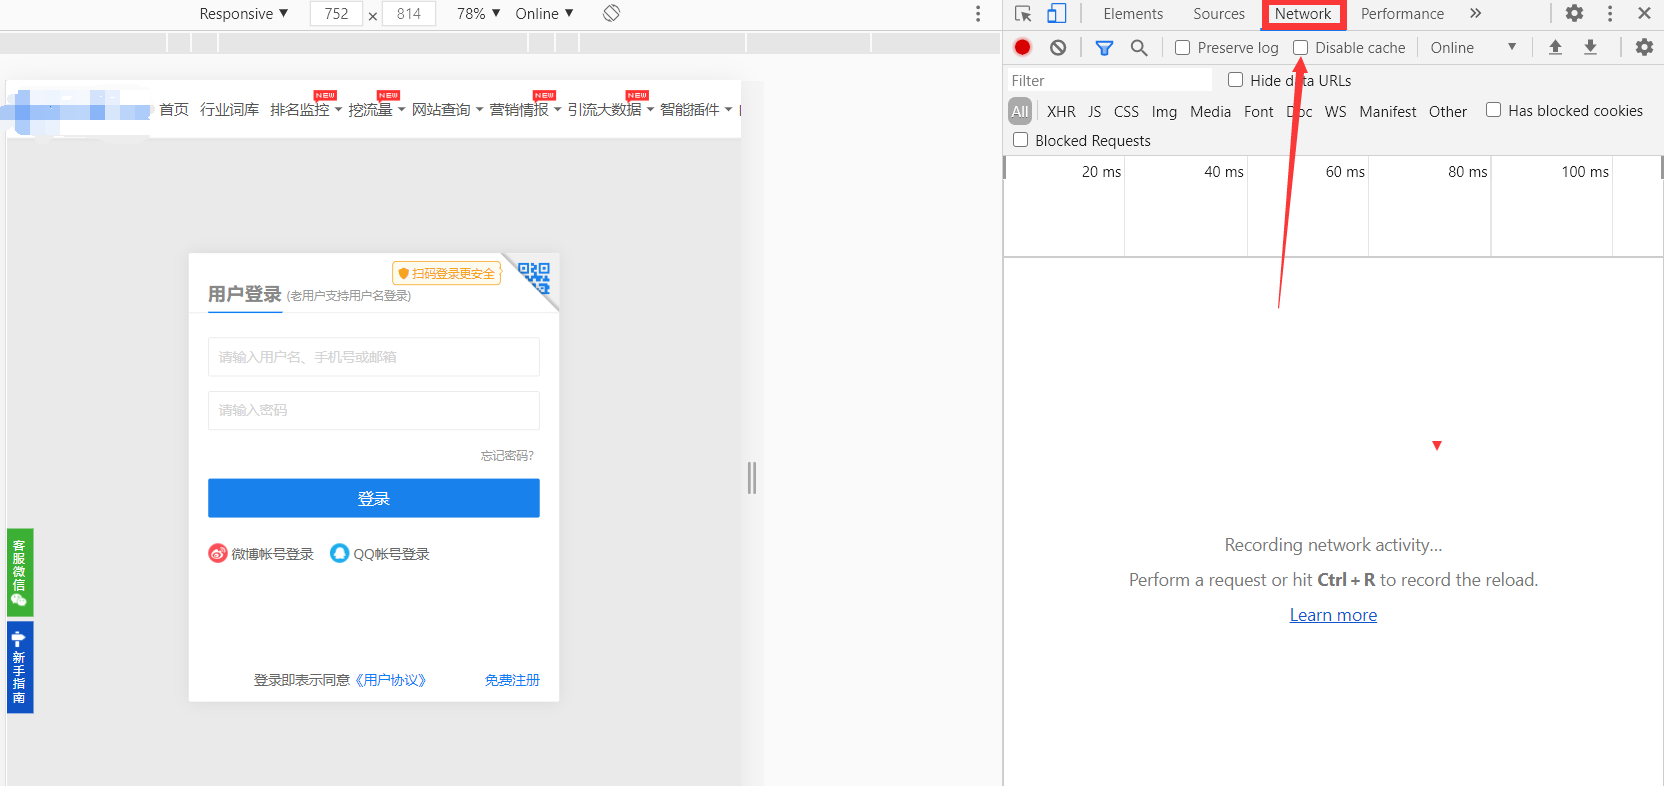1664x786 pixels.
Task: Click the viewport width field 752
Action: click(336, 14)
